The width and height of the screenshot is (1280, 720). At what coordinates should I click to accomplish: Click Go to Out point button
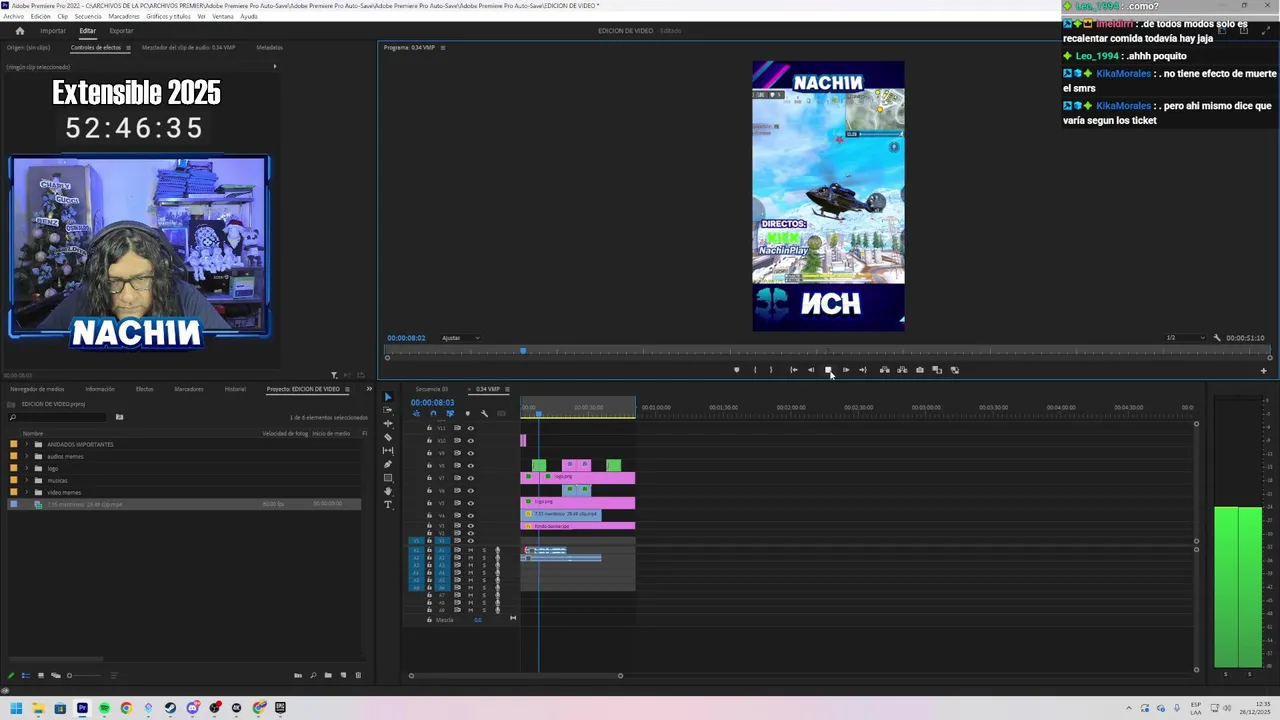coord(863,370)
